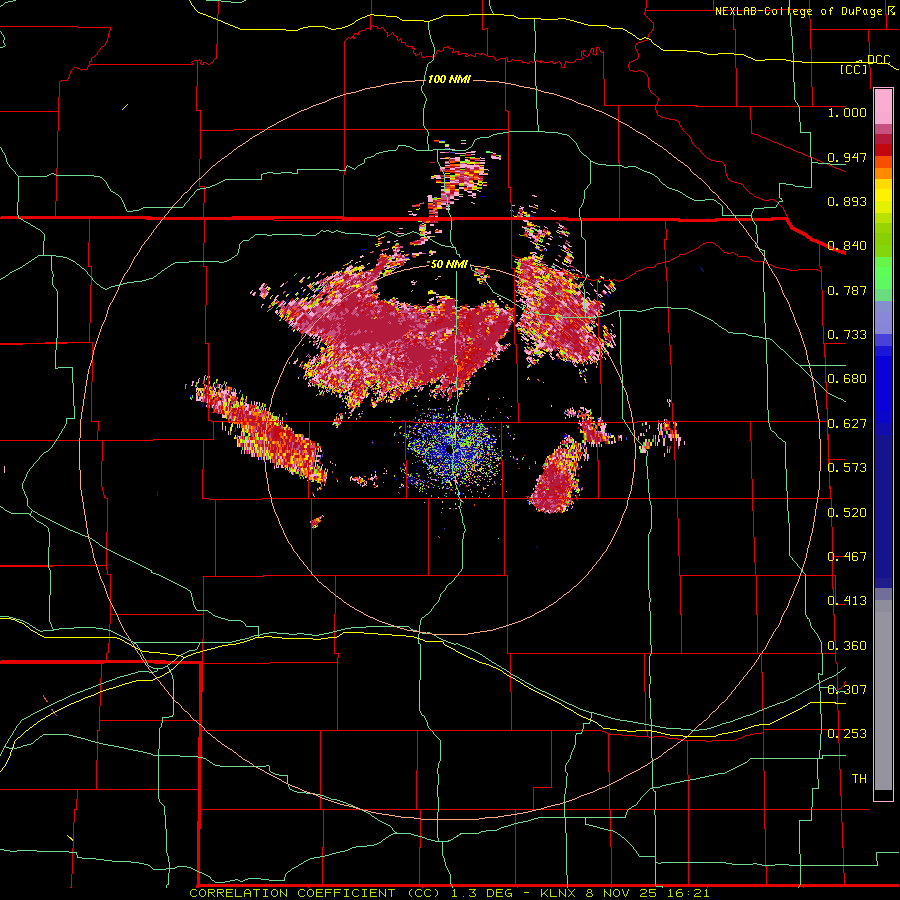900x900 pixels.
Task: Click the 0.627 scale value
Action: click(847, 424)
